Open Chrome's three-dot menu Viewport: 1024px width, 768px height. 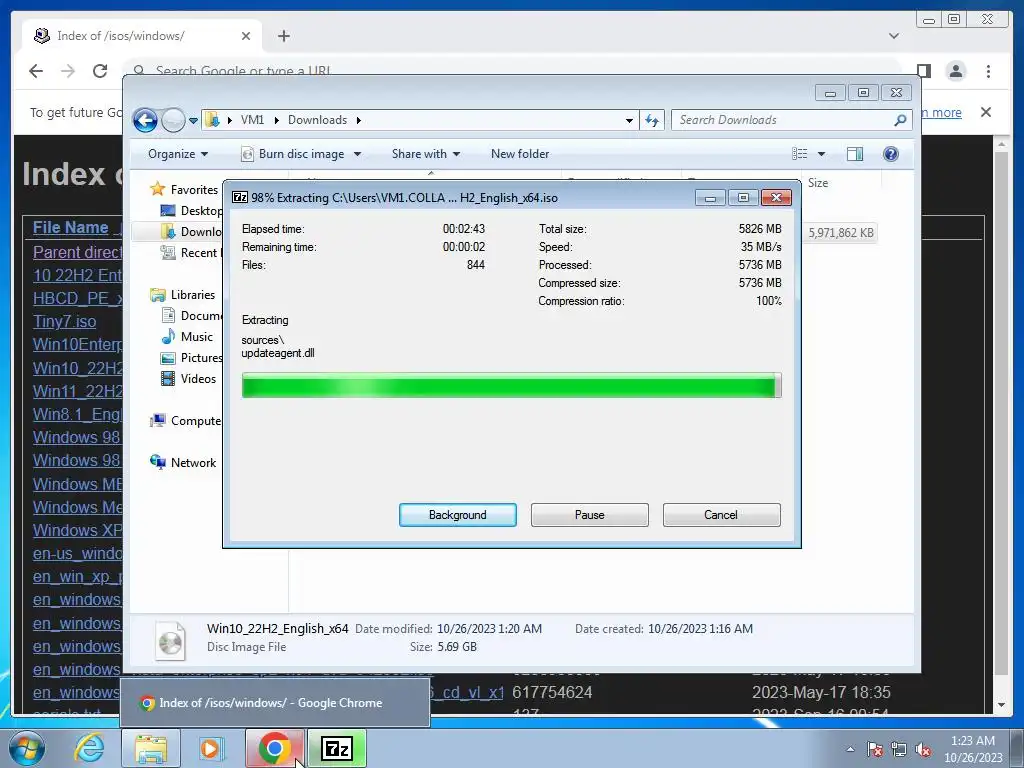pyautogui.click(x=989, y=71)
